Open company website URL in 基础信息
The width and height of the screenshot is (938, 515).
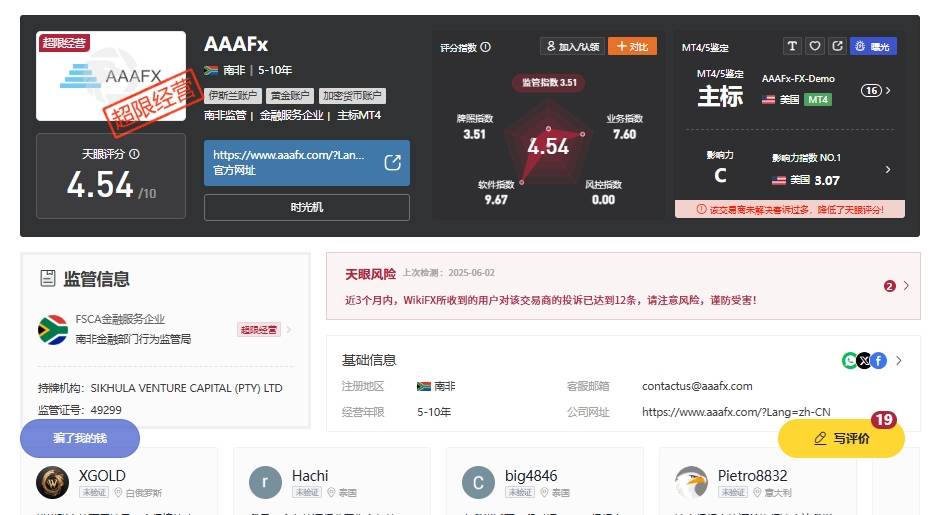tap(736, 412)
